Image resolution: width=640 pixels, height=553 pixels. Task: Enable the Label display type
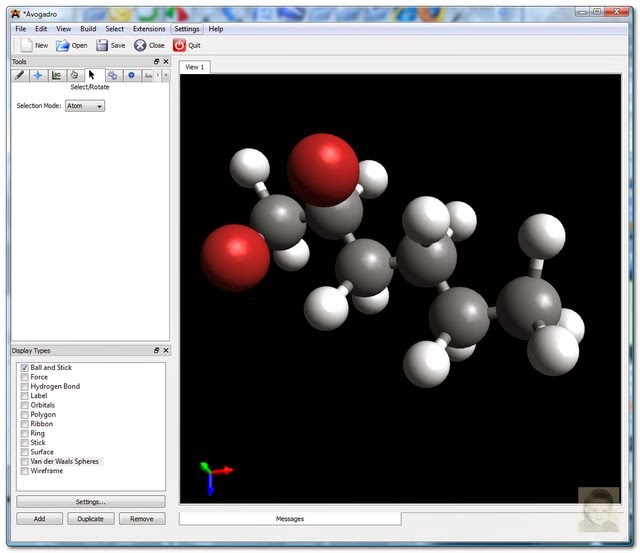[x=24, y=396]
